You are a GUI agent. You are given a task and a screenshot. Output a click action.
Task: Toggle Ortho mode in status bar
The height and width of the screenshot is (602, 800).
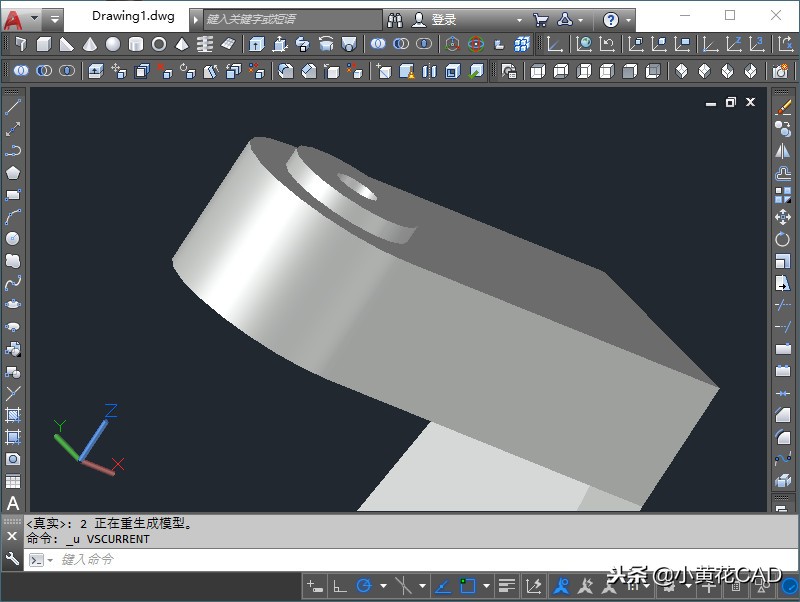pos(340,586)
